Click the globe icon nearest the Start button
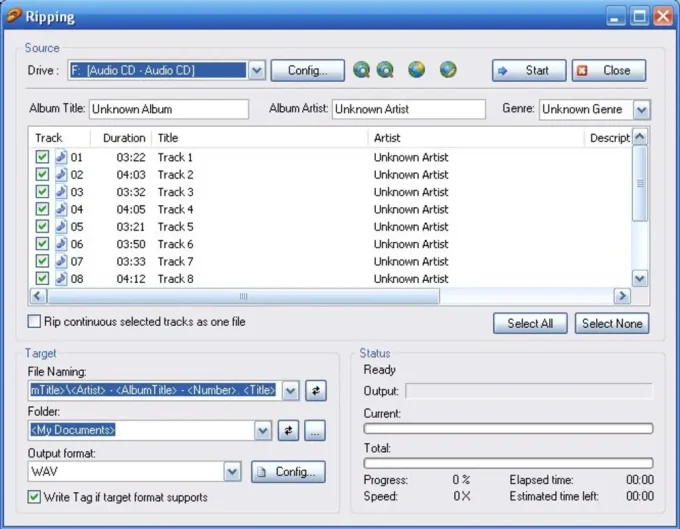The height and width of the screenshot is (529, 680). pos(448,70)
